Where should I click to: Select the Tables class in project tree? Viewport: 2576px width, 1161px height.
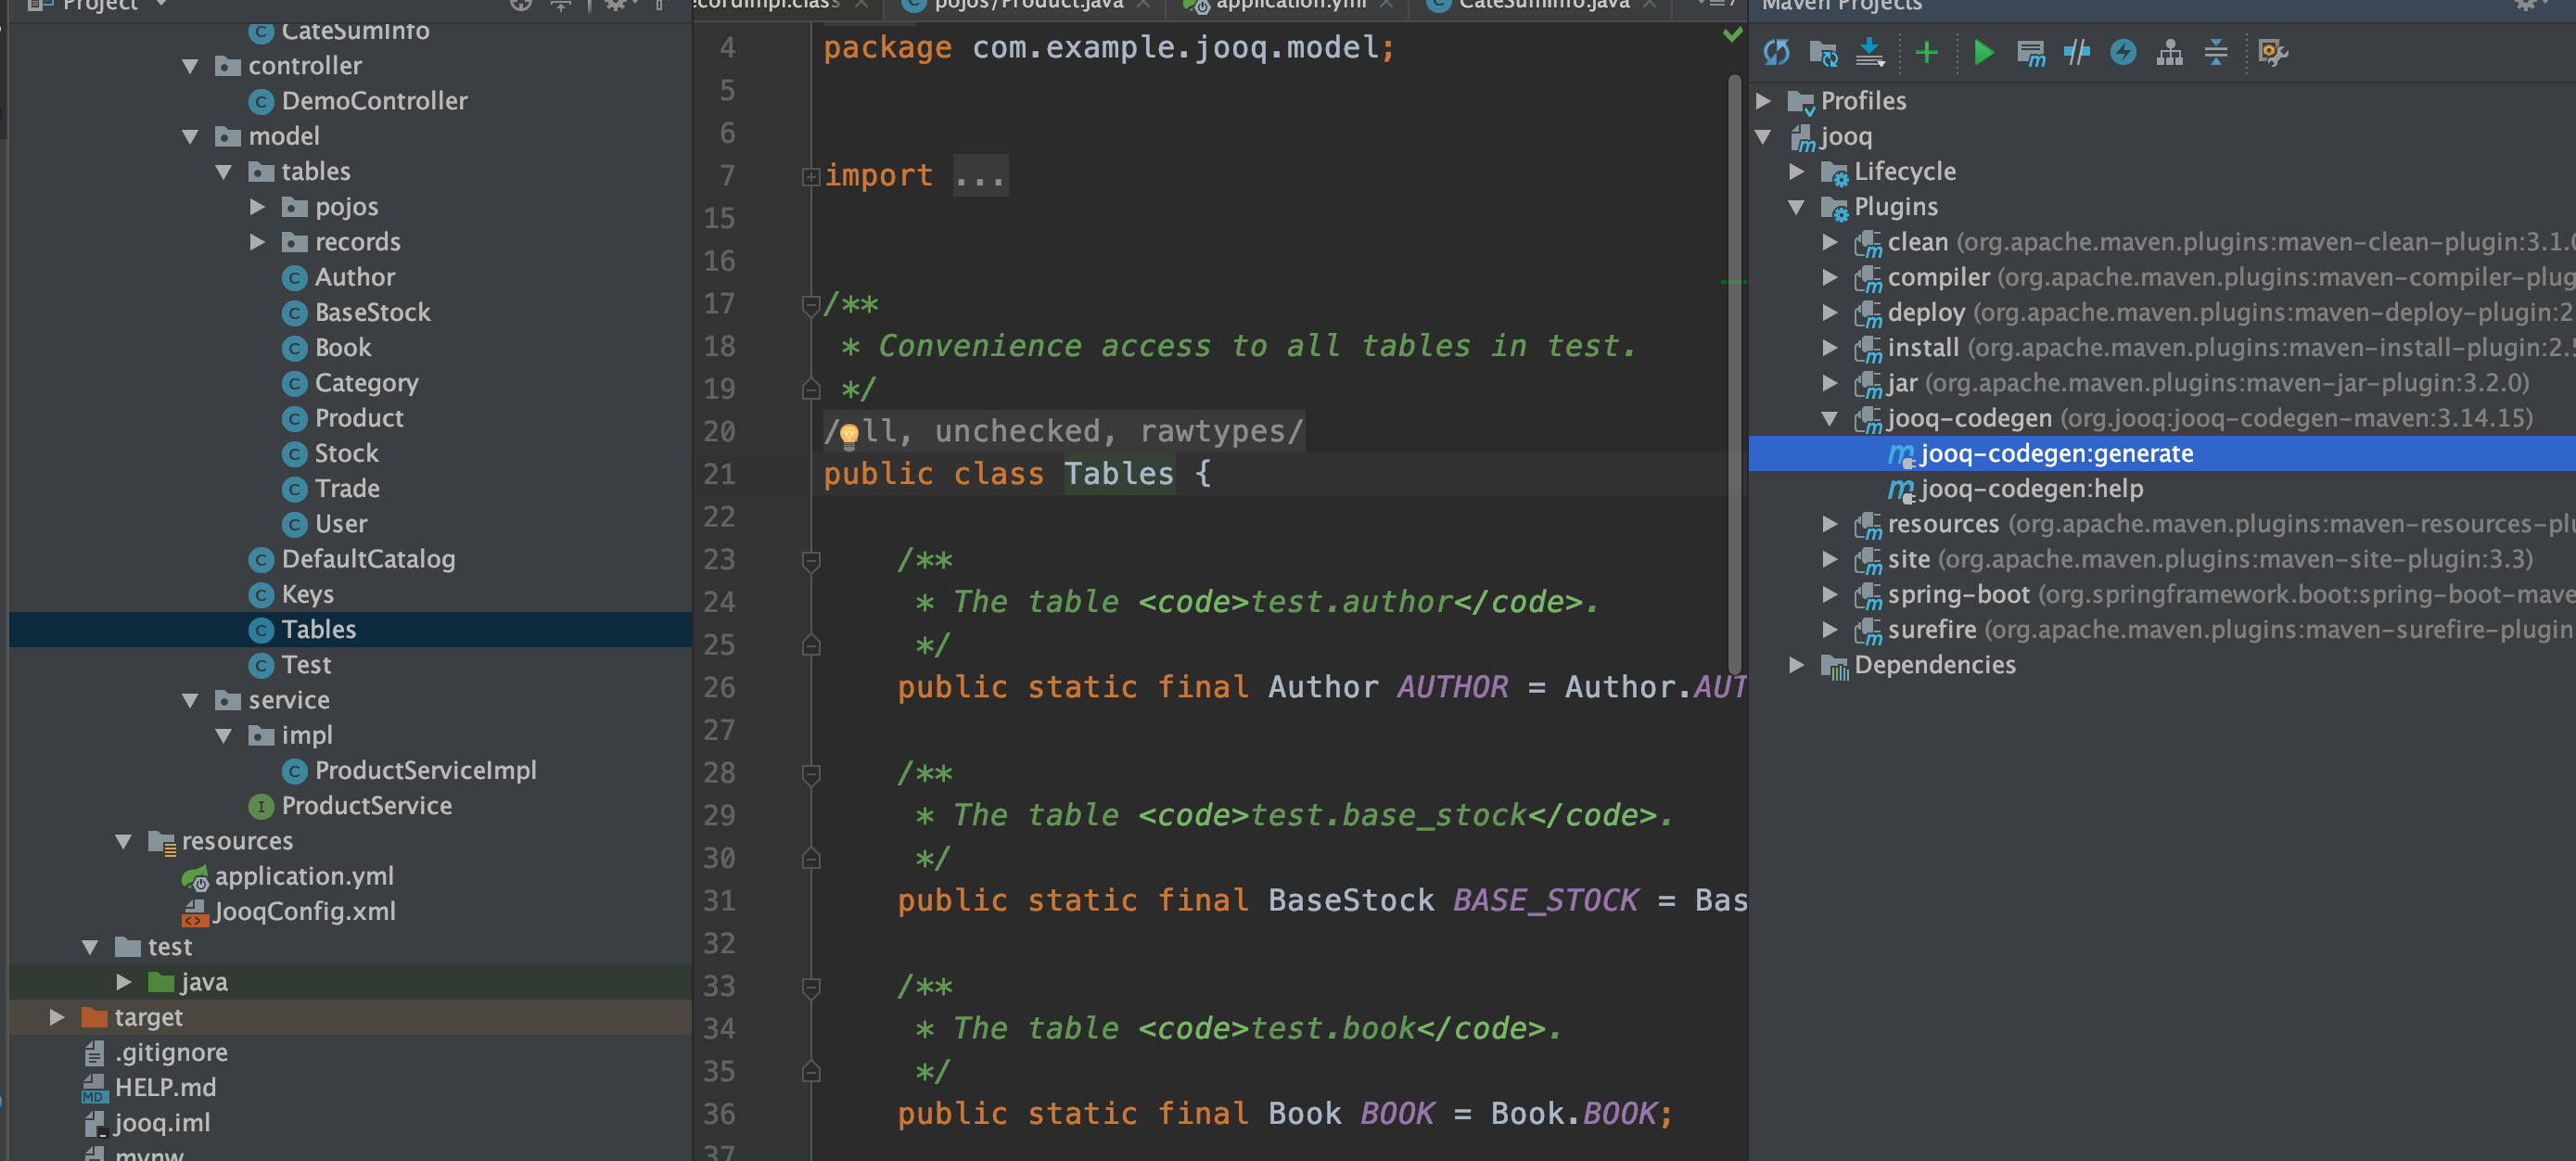click(x=350, y=630)
